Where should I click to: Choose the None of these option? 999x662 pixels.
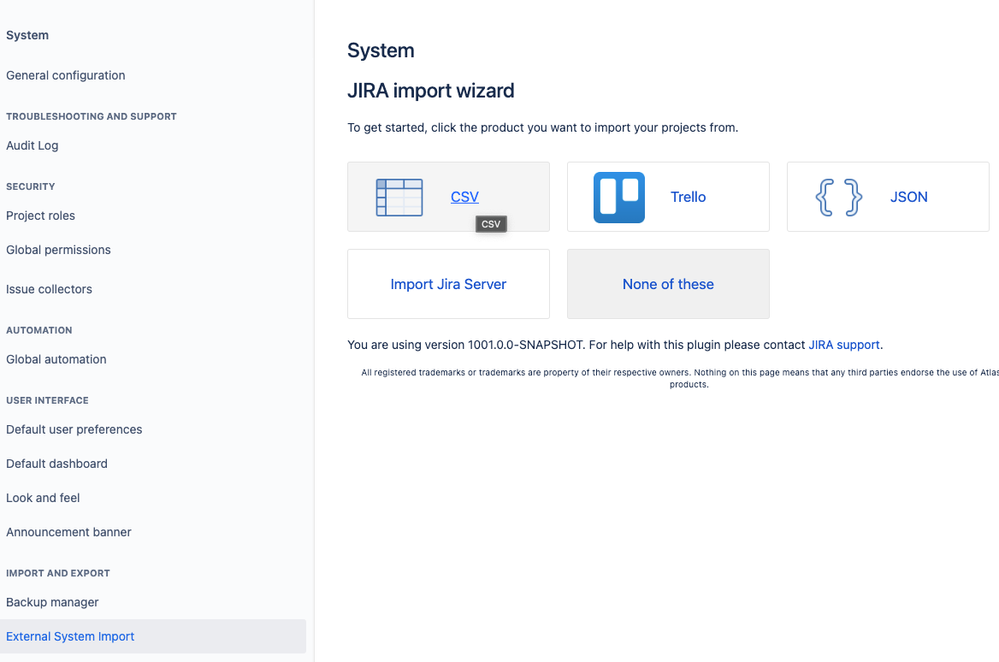(x=667, y=284)
